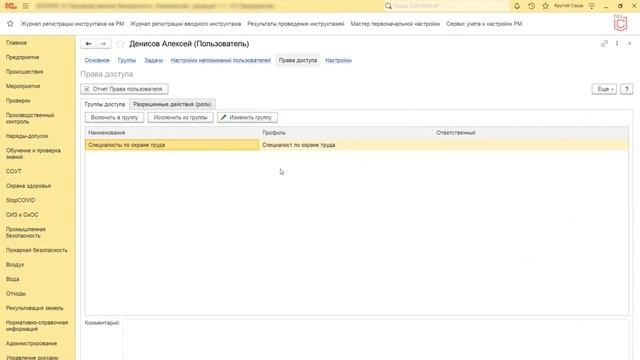Open Предприятие section in sidebar

(22, 57)
